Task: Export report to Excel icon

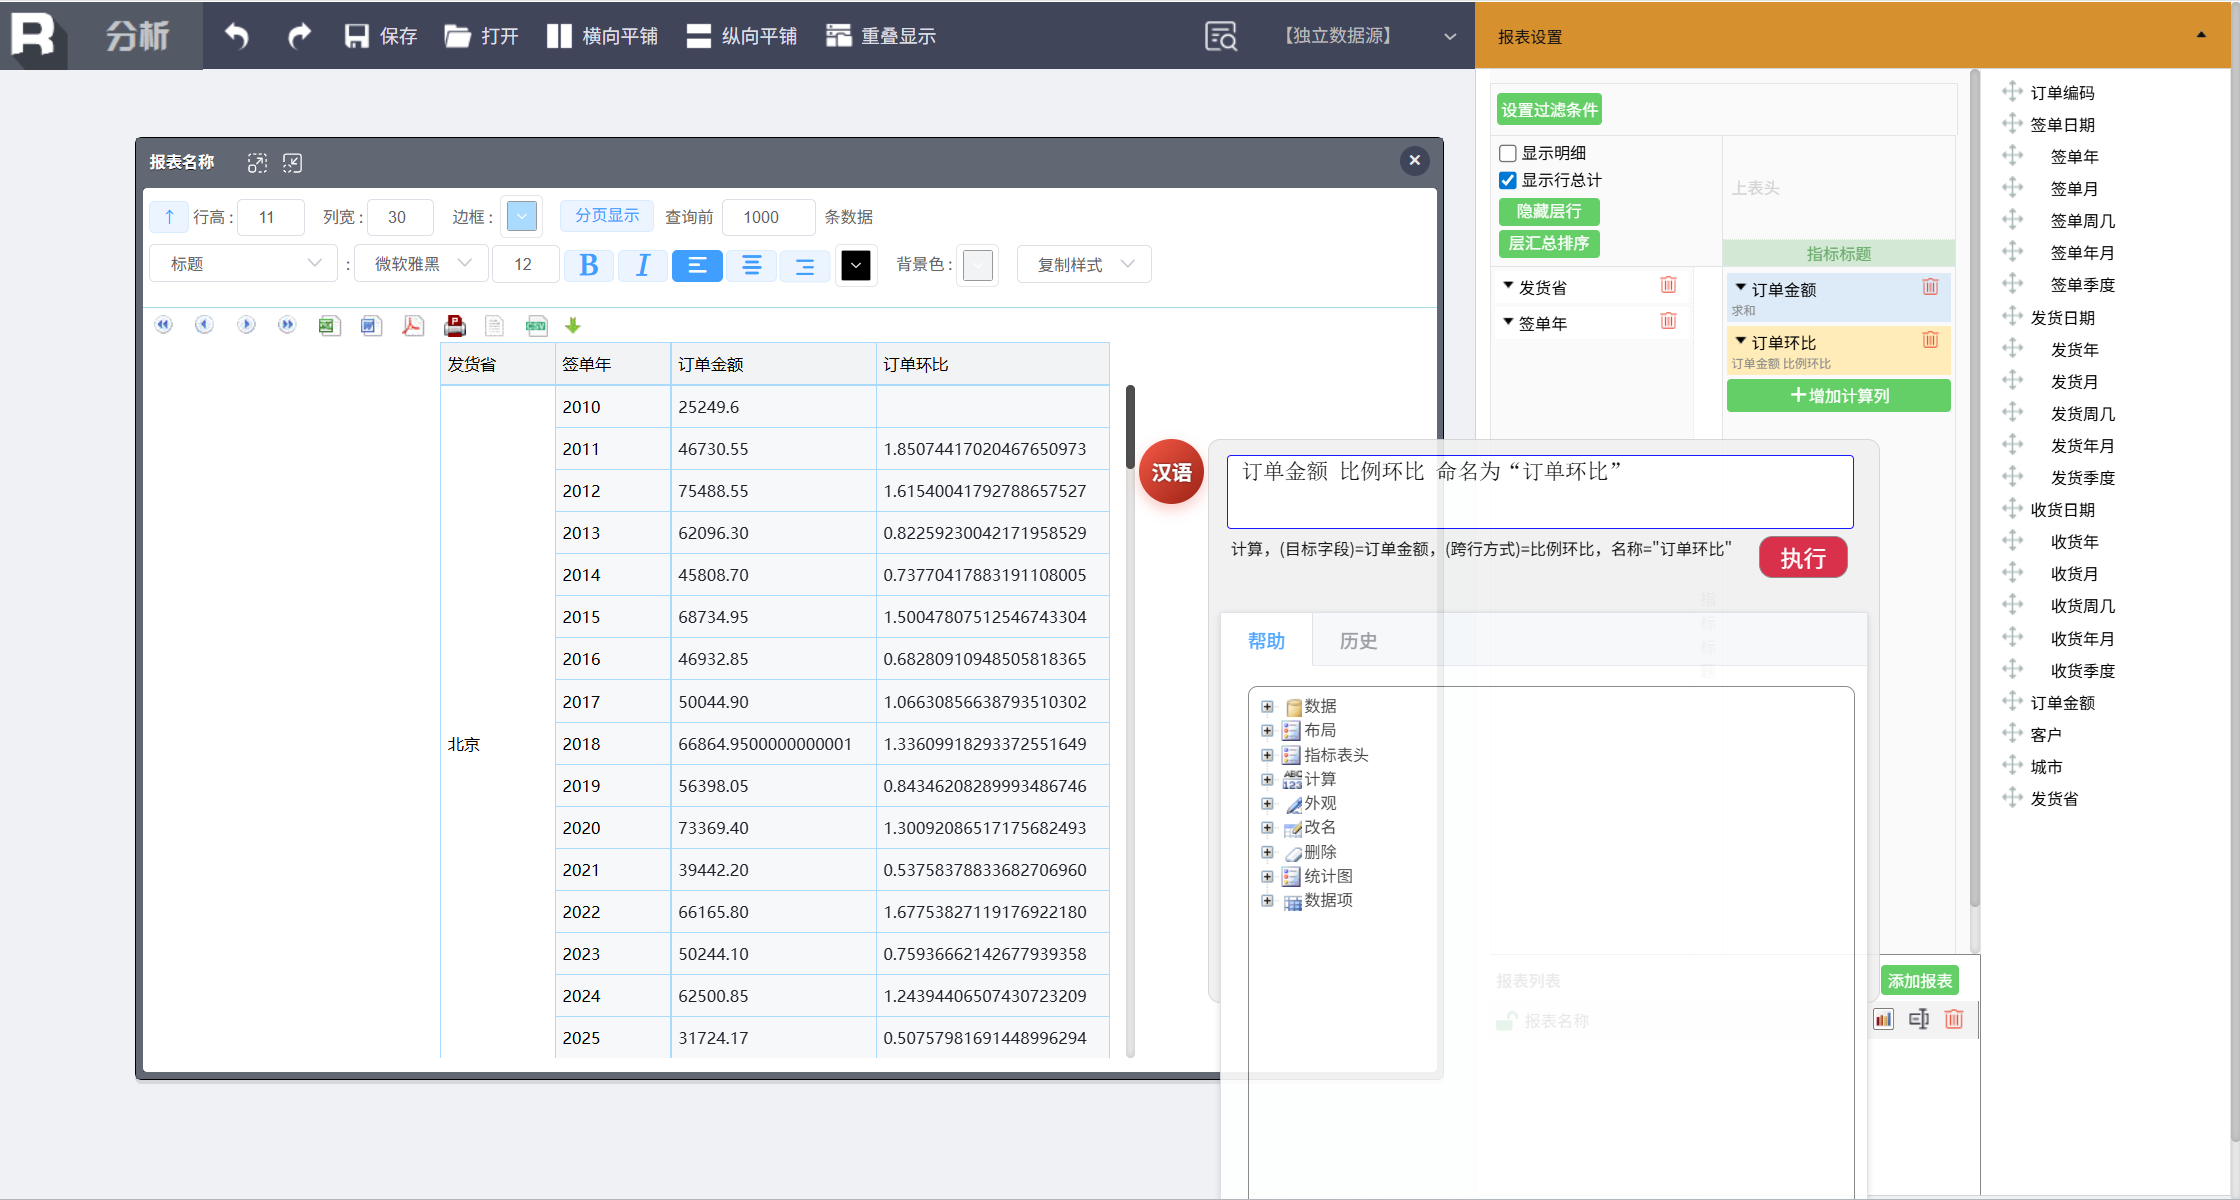Action: click(x=329, y=325)
